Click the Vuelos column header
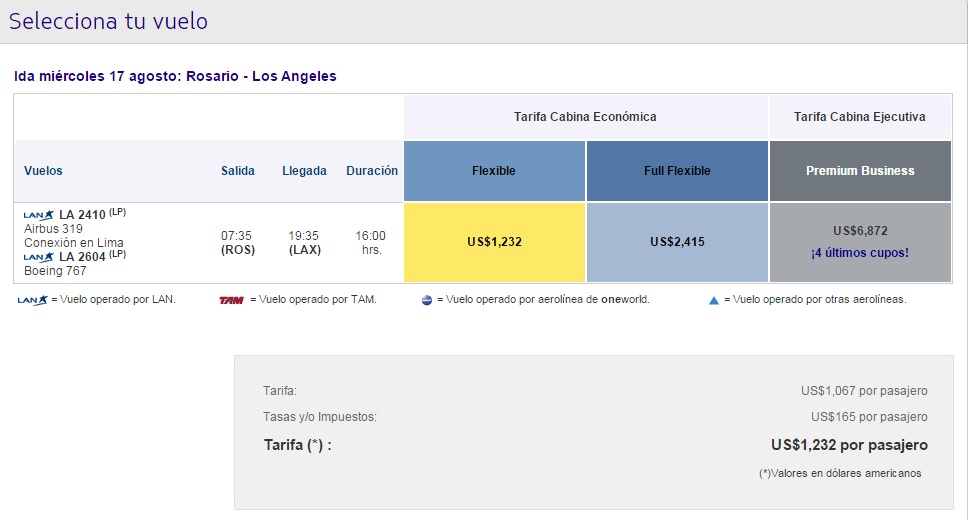The width and height of the screenshot is (968, 520). tap(43, 171)
